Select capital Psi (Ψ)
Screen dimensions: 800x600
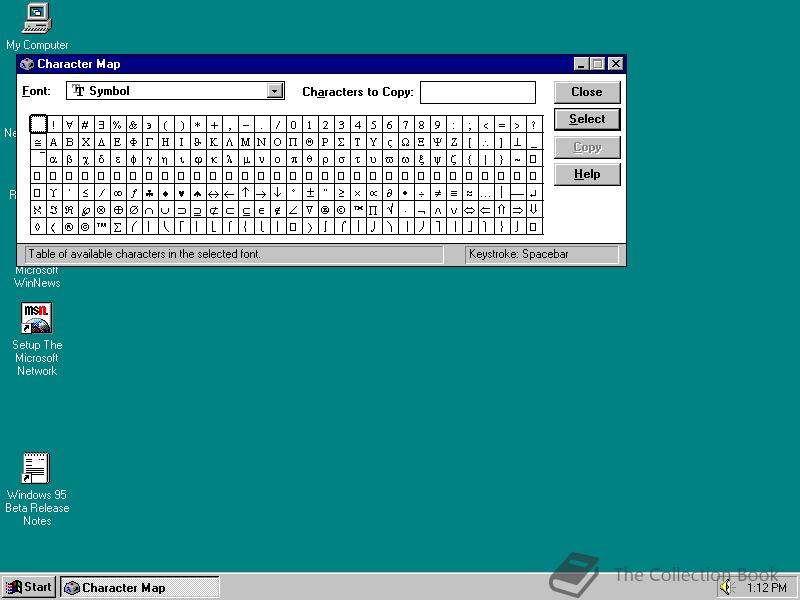(437, 142)
